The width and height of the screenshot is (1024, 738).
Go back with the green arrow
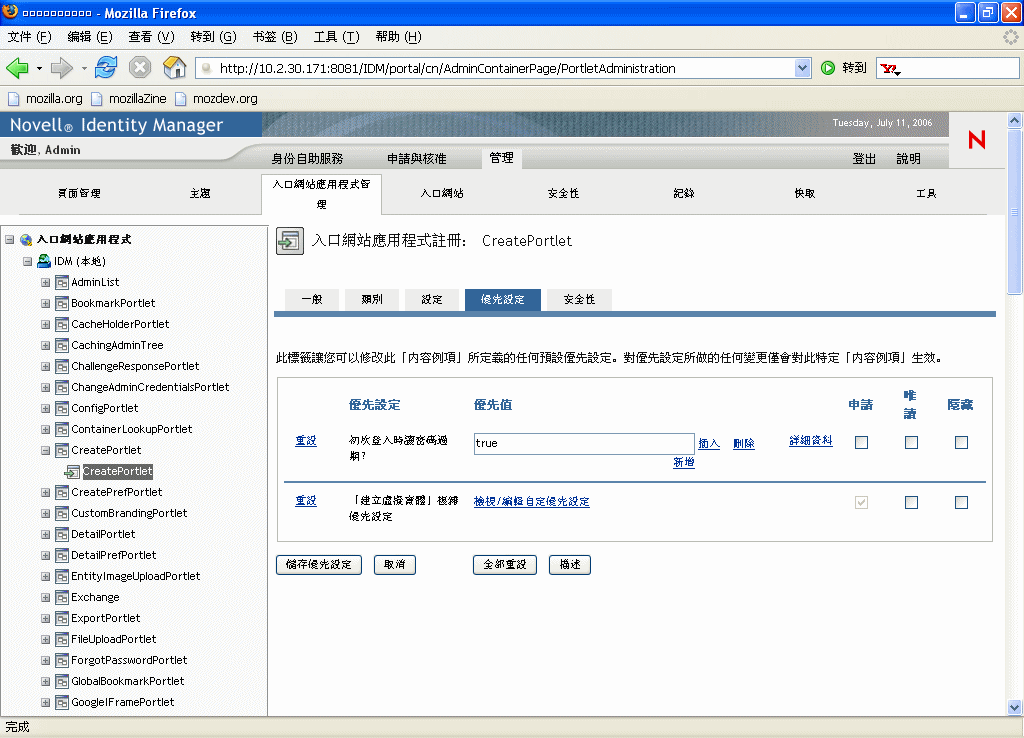coord(18,68)
